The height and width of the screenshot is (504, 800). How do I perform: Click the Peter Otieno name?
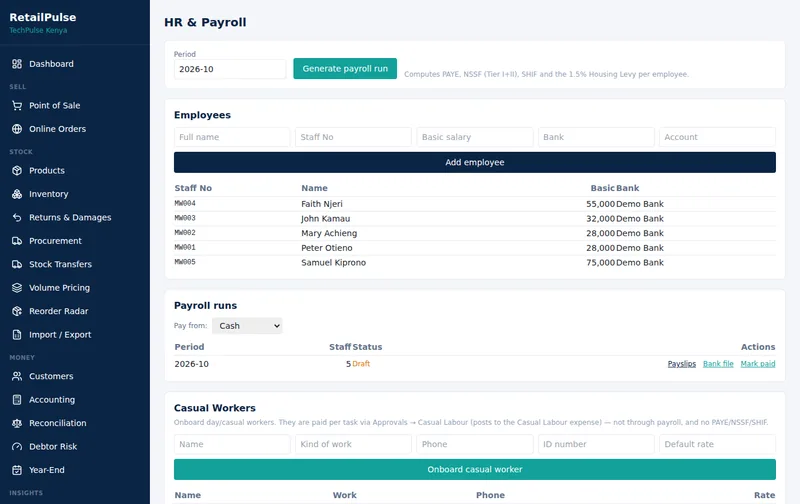(x=327, y=248)
